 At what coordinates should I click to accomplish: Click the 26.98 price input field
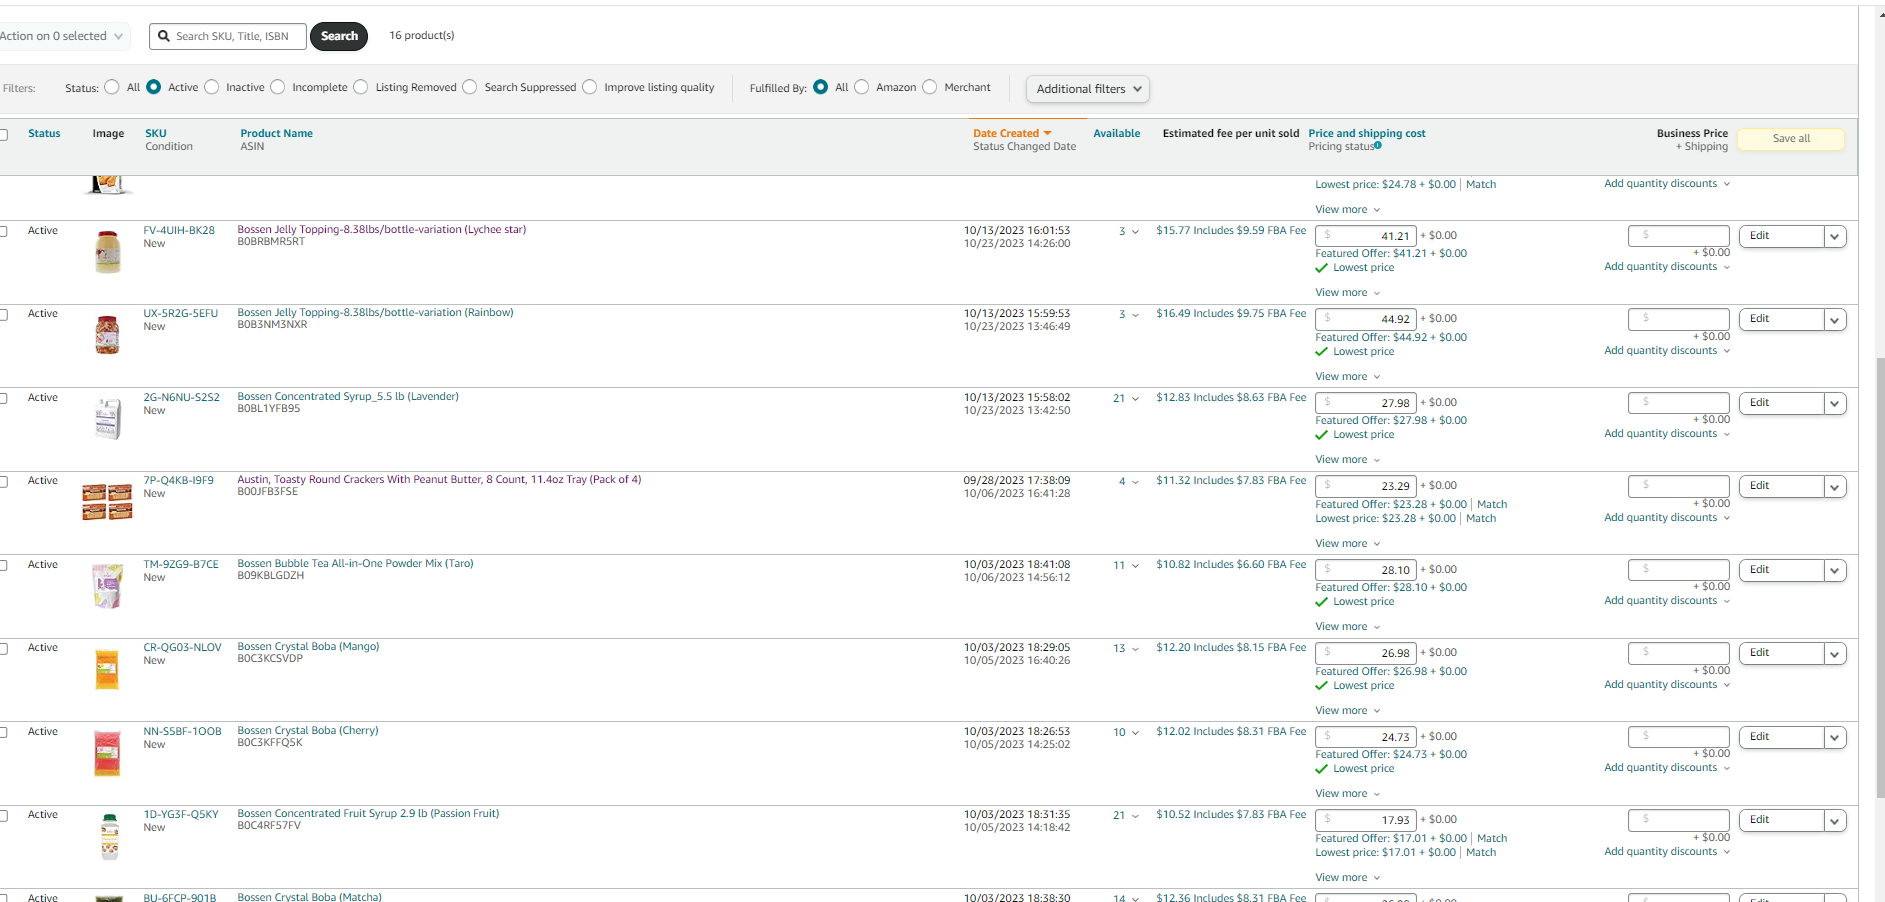tap(1366, 653)
